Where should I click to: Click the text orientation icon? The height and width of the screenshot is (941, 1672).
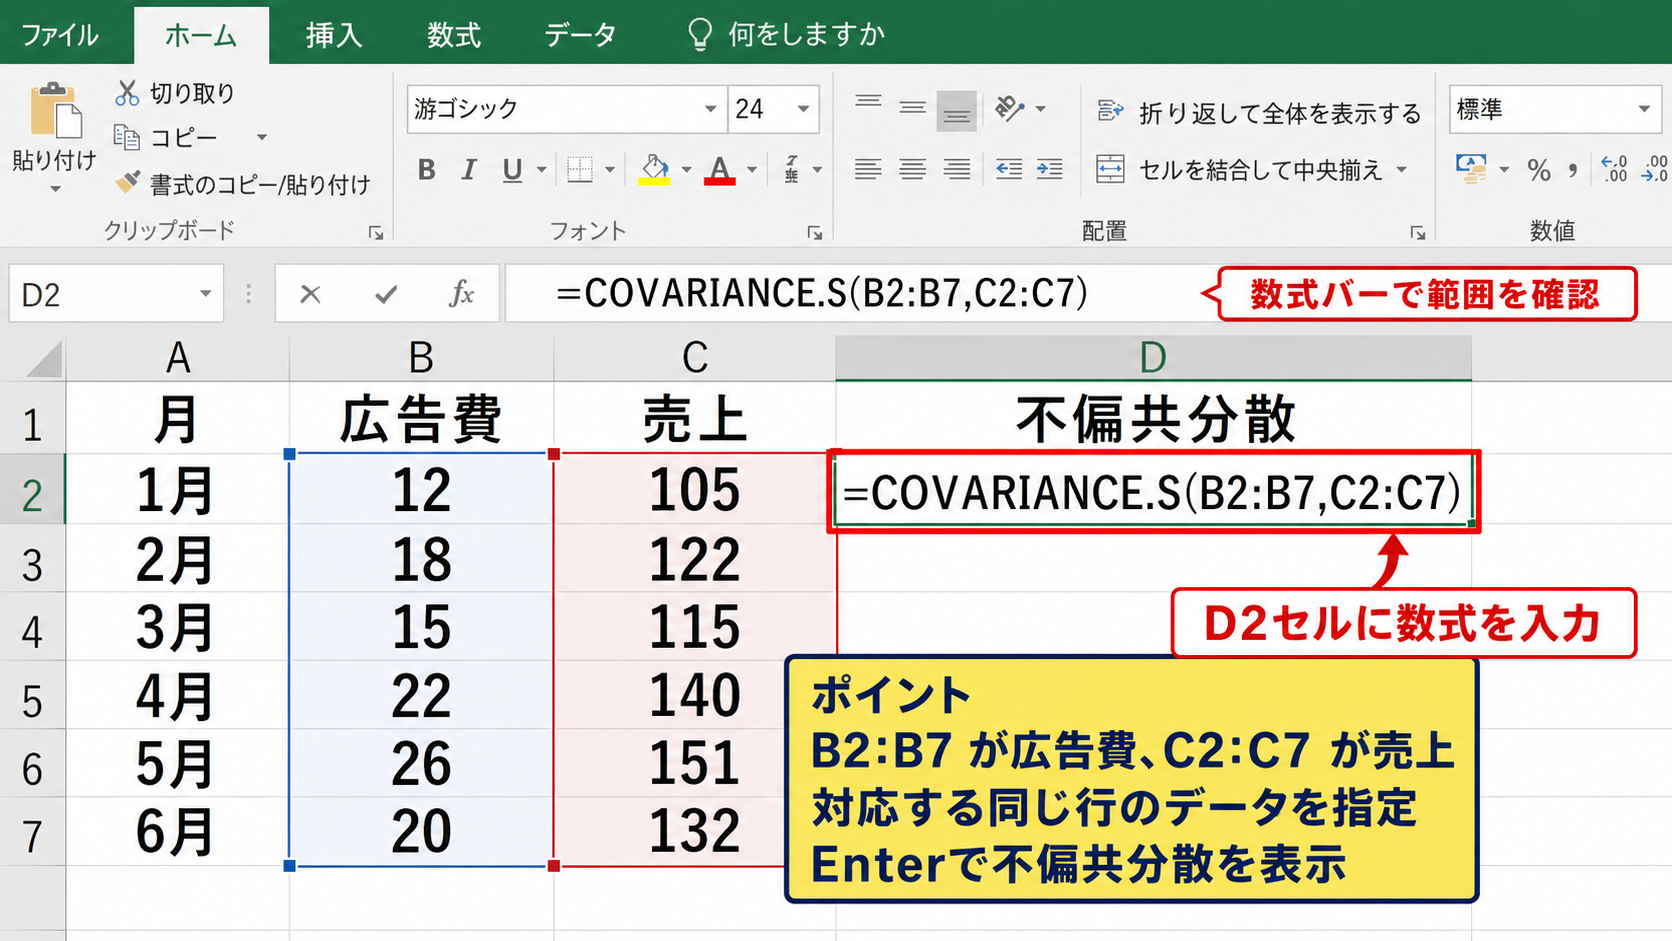(1010, 108)
